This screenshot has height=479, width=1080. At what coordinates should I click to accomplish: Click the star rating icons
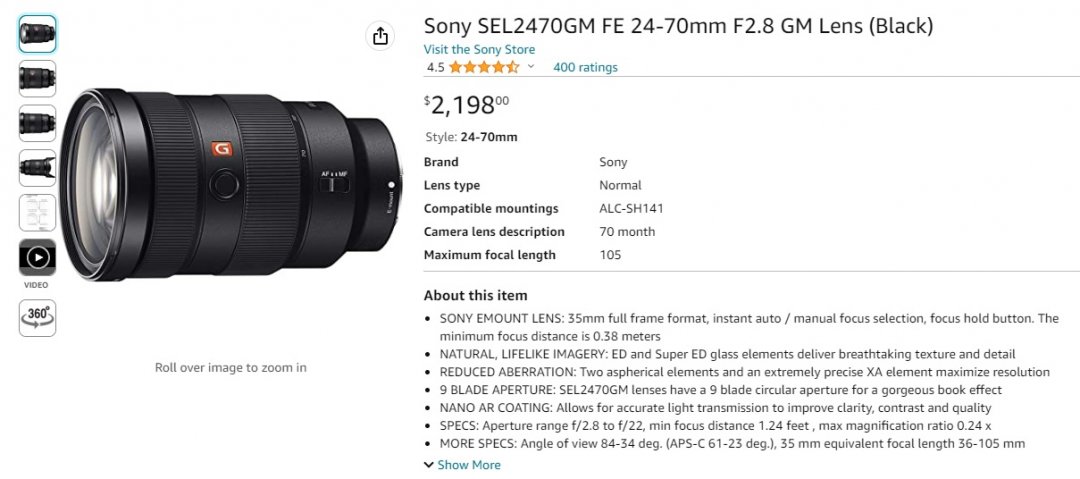484,67
